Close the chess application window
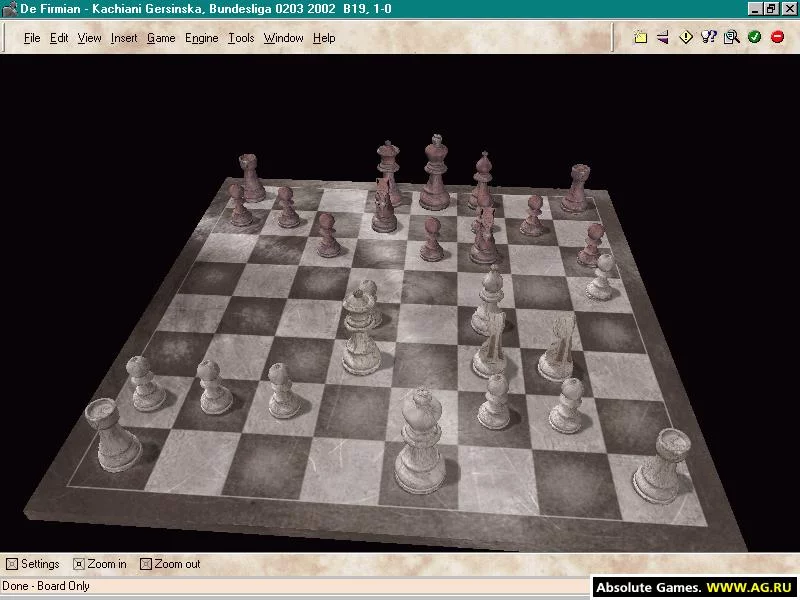This screenshot has height=600, width=800. tap(789, 9)
